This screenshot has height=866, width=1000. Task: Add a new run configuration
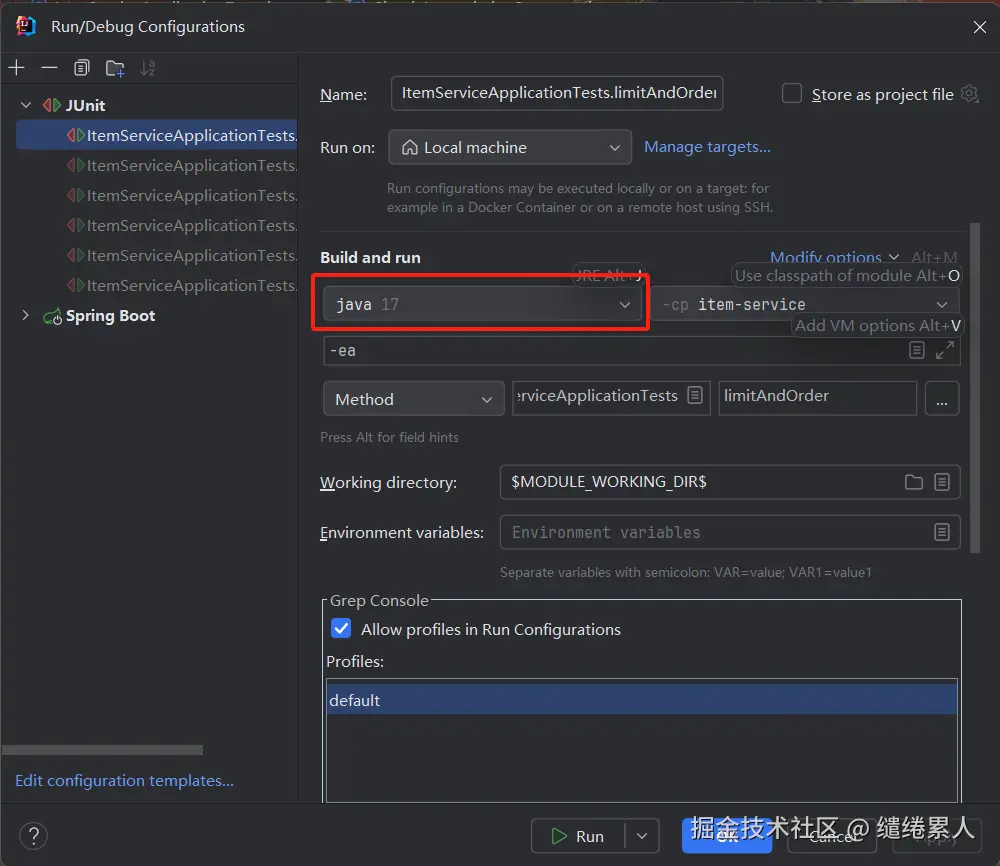[17, 68]
